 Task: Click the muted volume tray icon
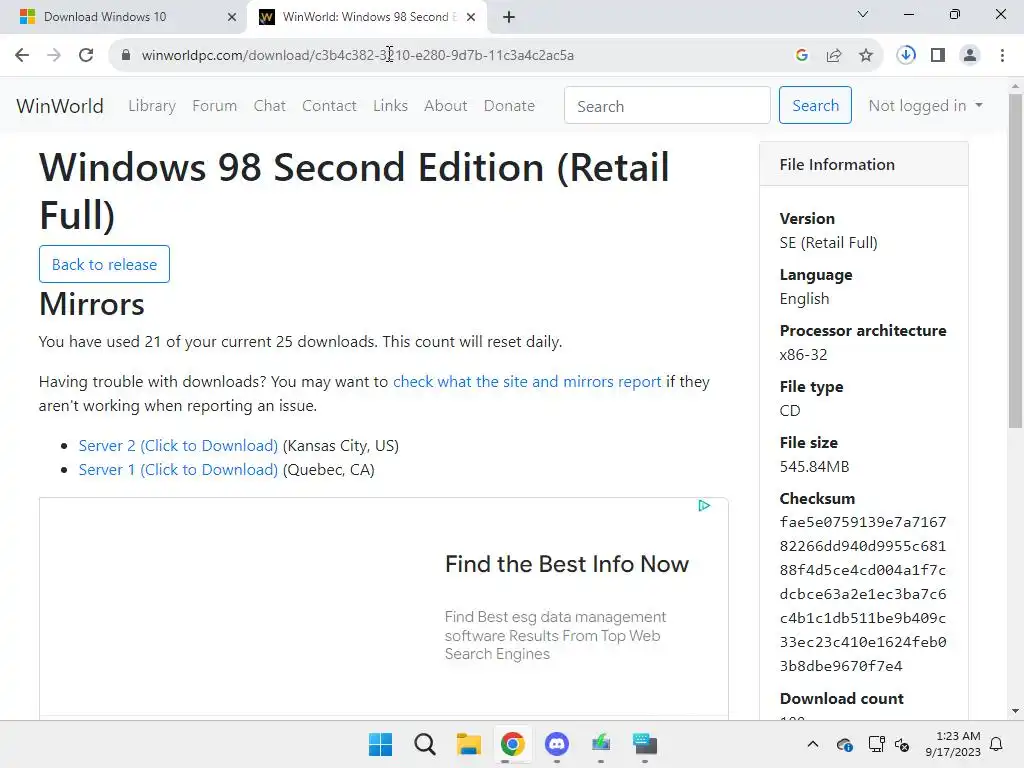pyautogui.click(x=902, y=744)
